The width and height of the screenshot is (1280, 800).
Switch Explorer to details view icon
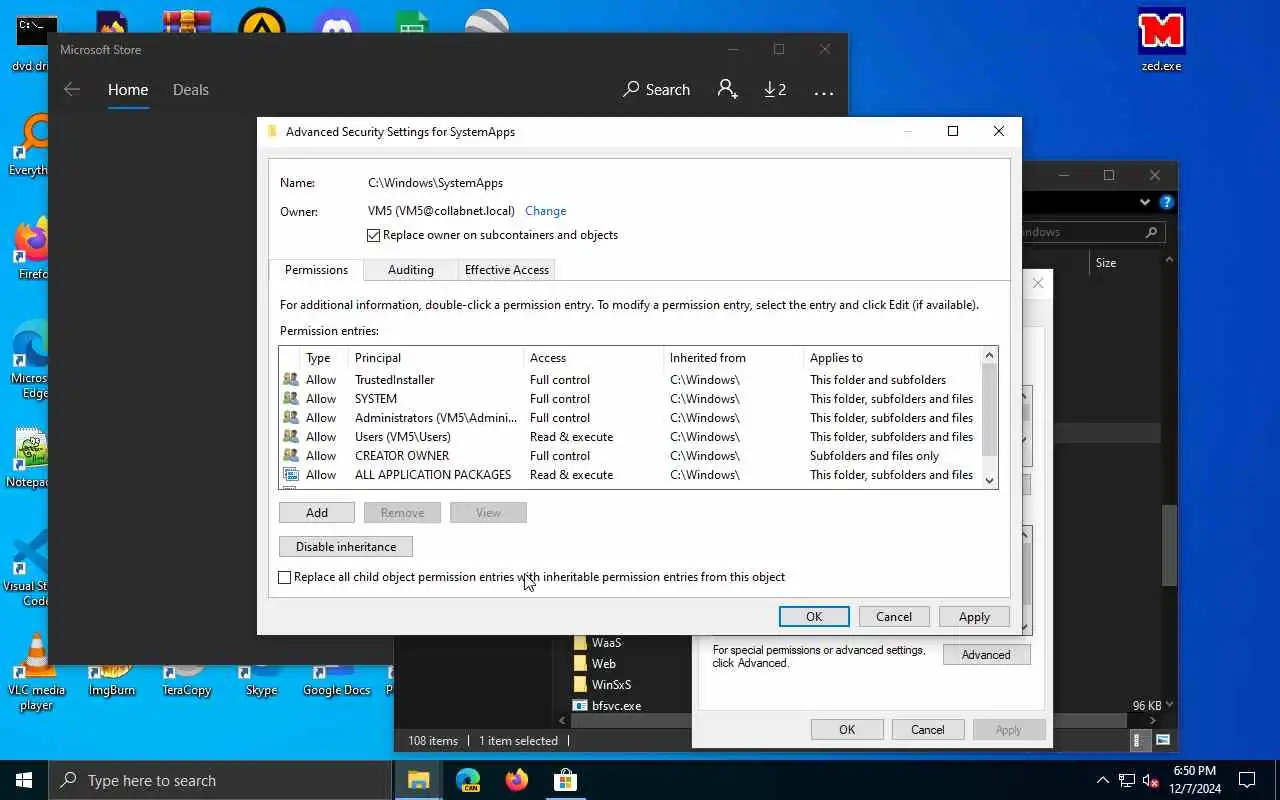1137,741
